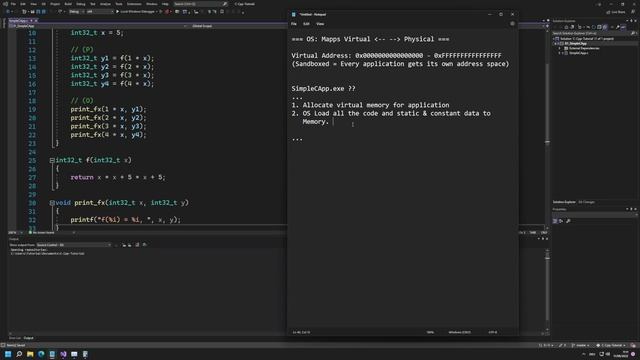The width and height of the screenshot is (640, 360).
Task: Open the Debug configuration dropdown
Action: [76, 12]
